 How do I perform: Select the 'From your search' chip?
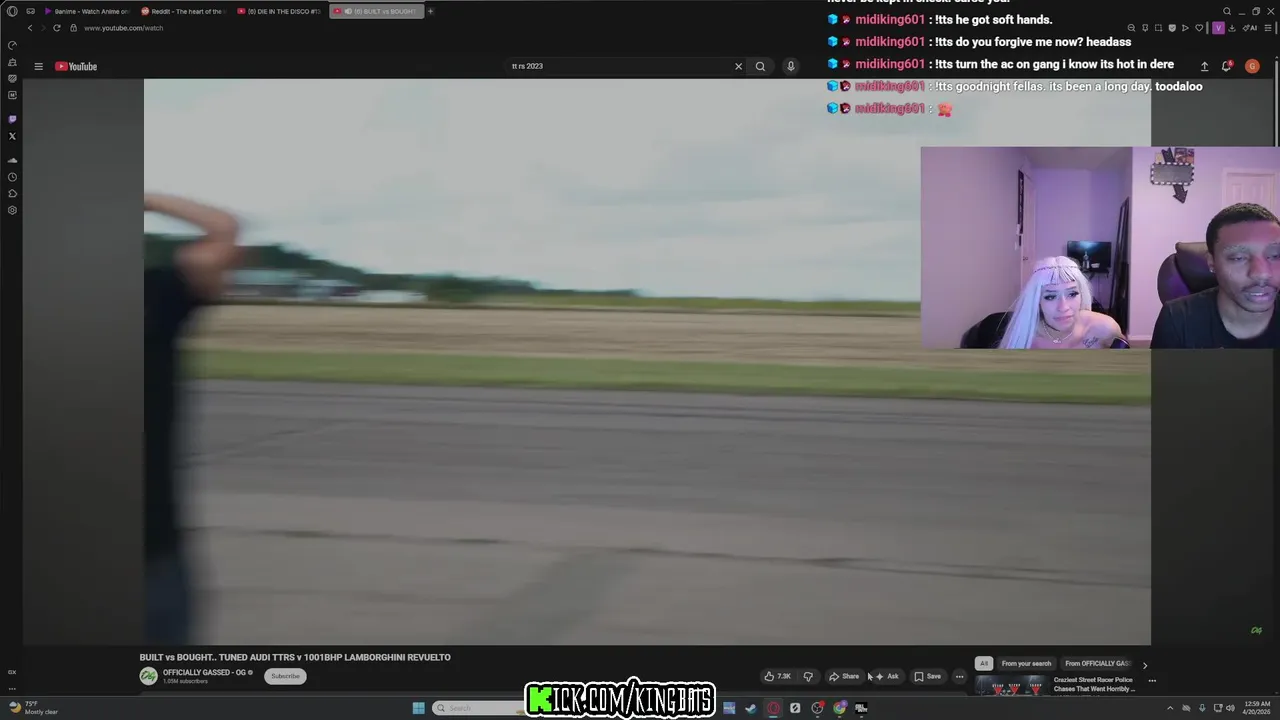point(1026,663)
